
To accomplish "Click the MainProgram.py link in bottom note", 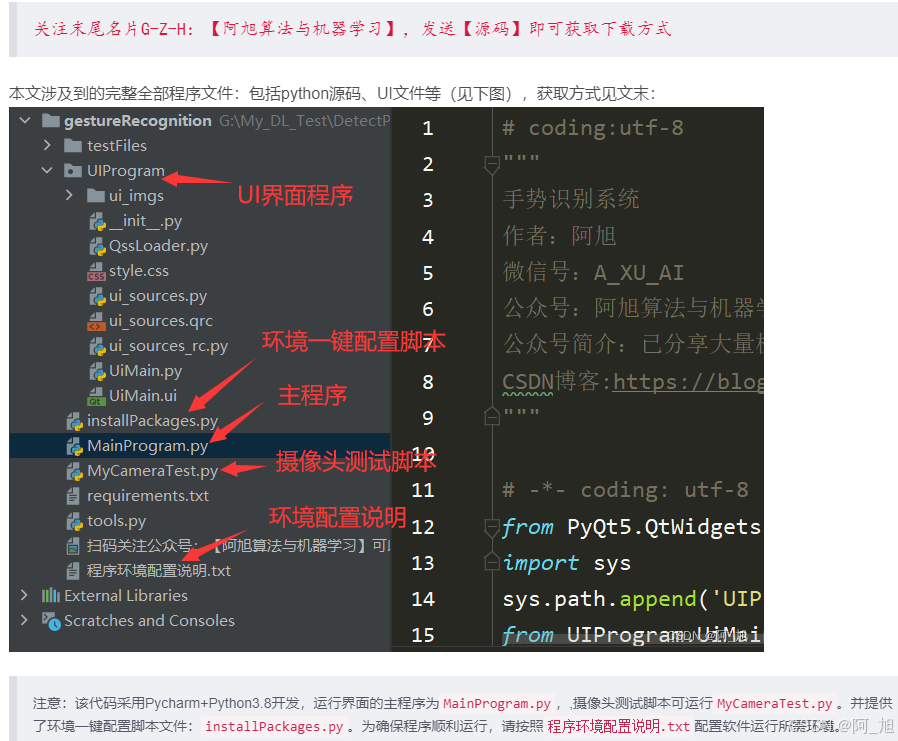I will (496, 703).
